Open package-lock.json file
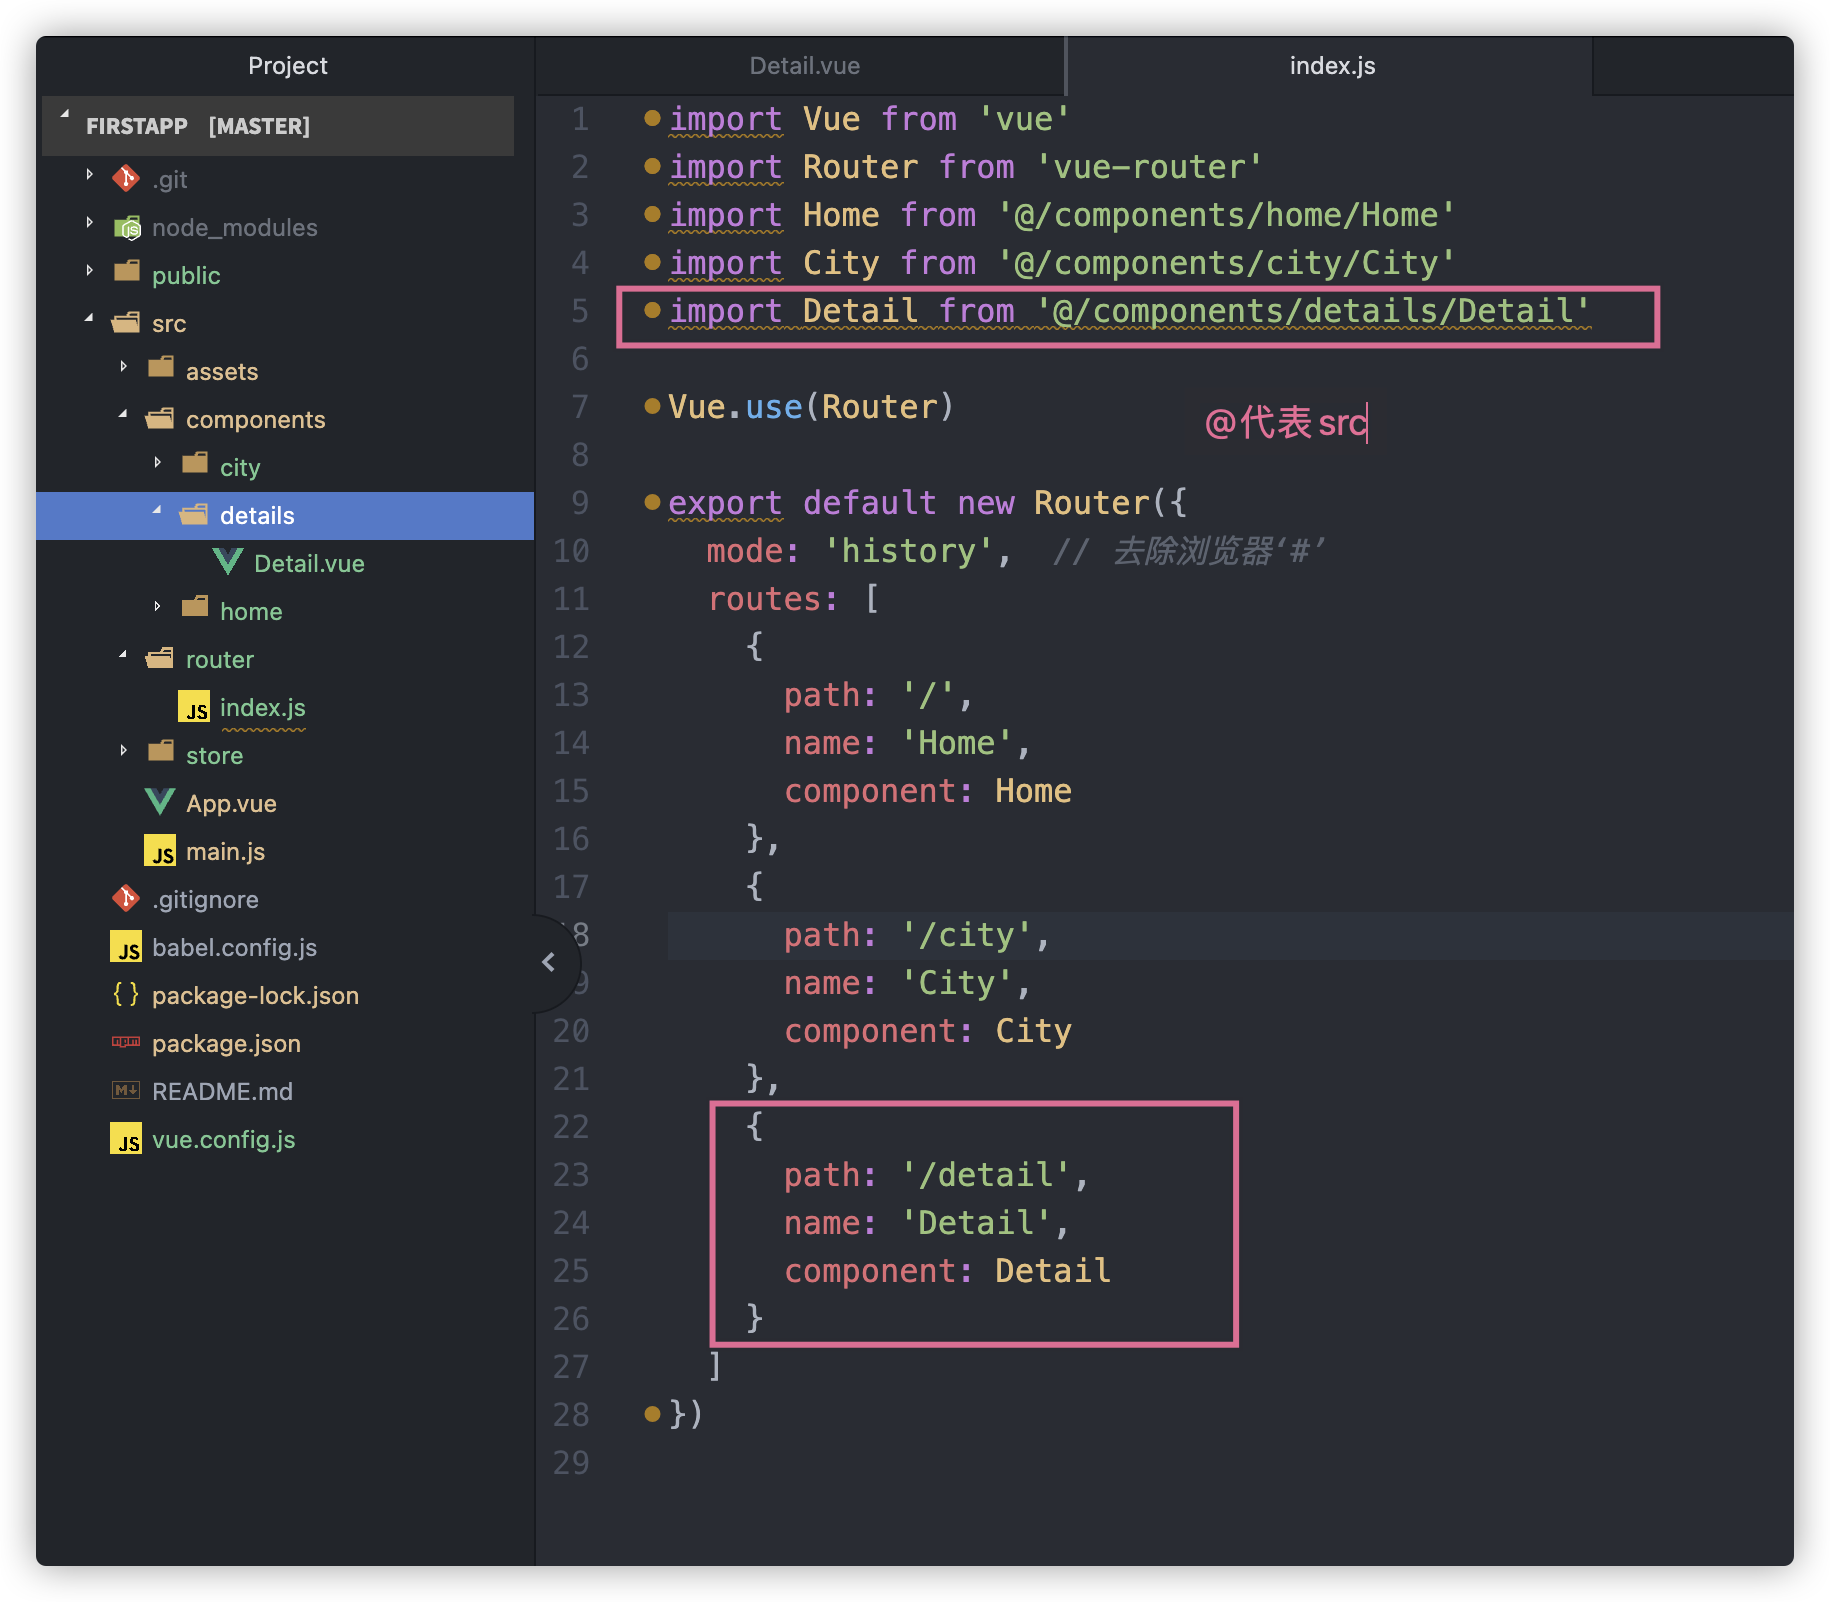Image resolution: width=1830 pixels, height=1602 pixels. [255, 995]
